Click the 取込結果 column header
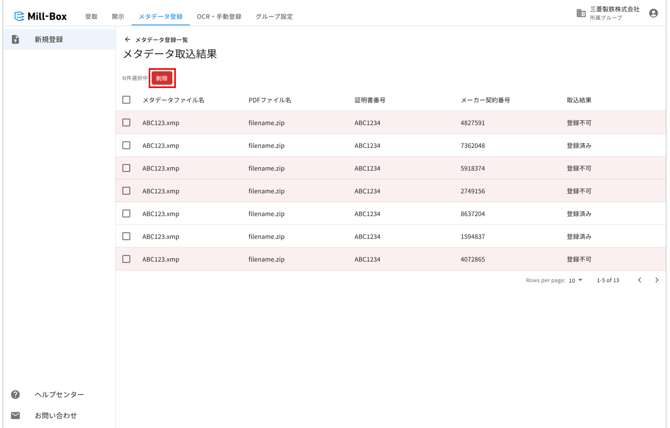Viewport: 670px width, 428px height. (579, 100)
